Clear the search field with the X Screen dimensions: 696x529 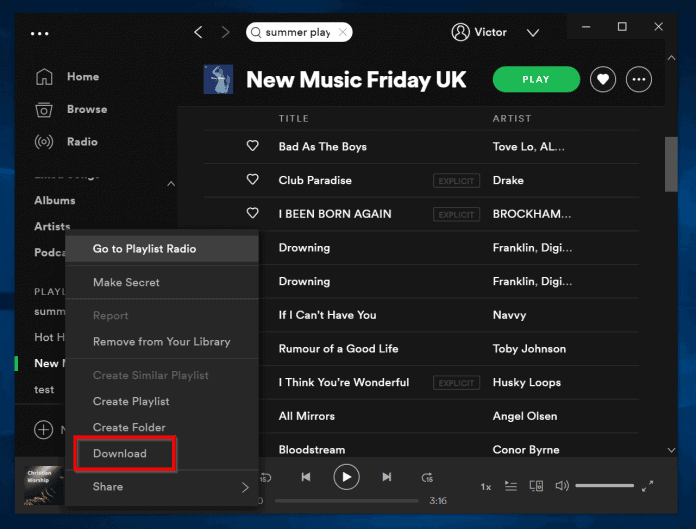coord(343,32)
